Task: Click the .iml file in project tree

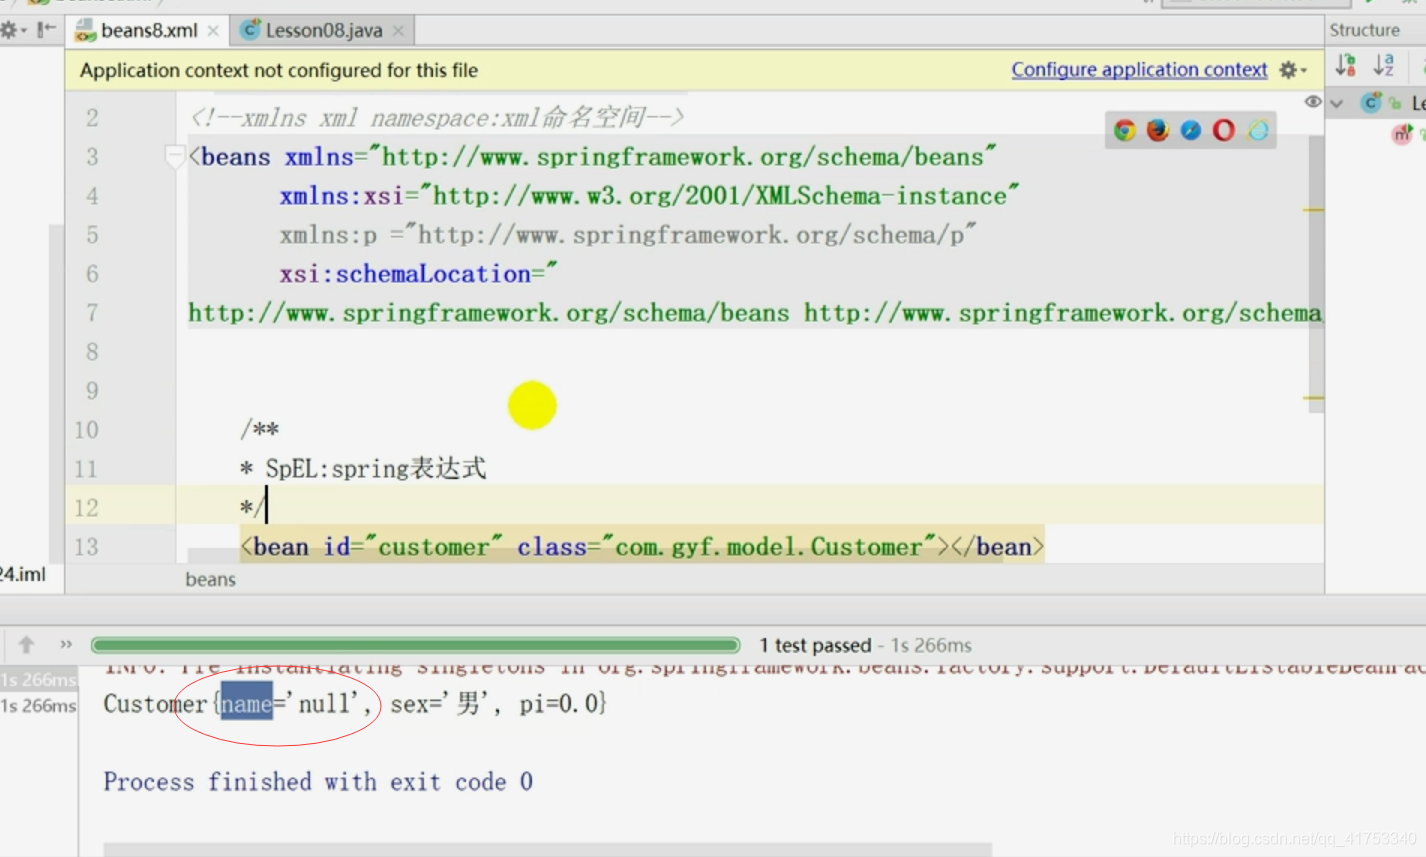Action: pyautogui.click(x=22, y=575)
